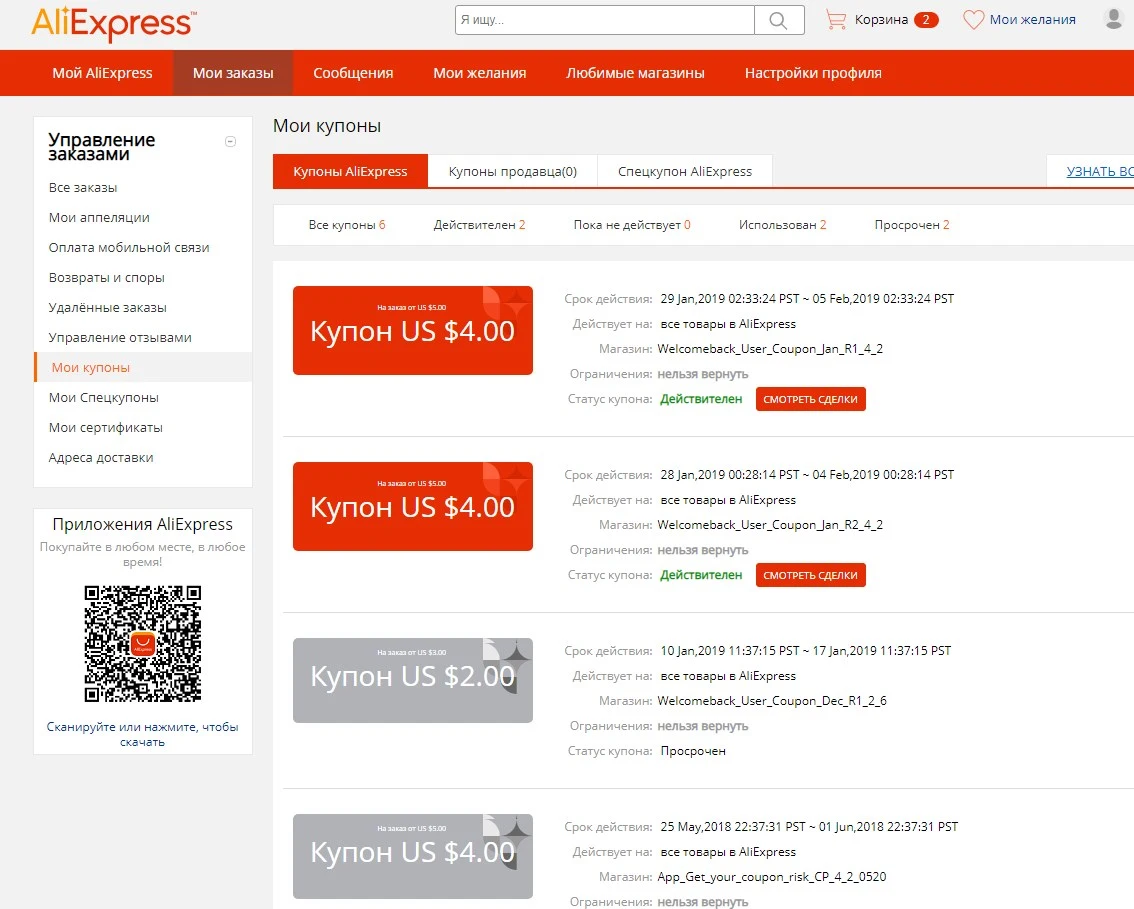This screenshot has width=1134, height=909.
Task: Click the Просрочен status of Dec coupon
Action: 693,751
